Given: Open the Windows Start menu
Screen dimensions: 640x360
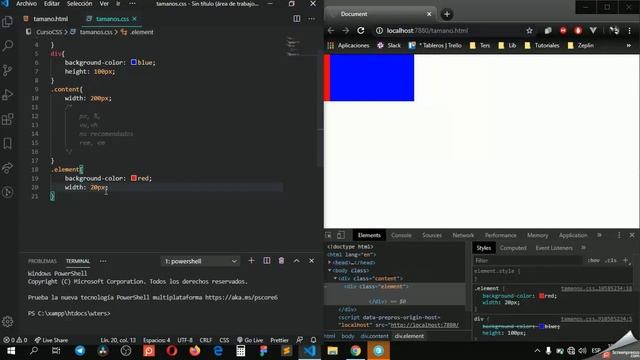Looking at the screenshot, I should (11, 351).
